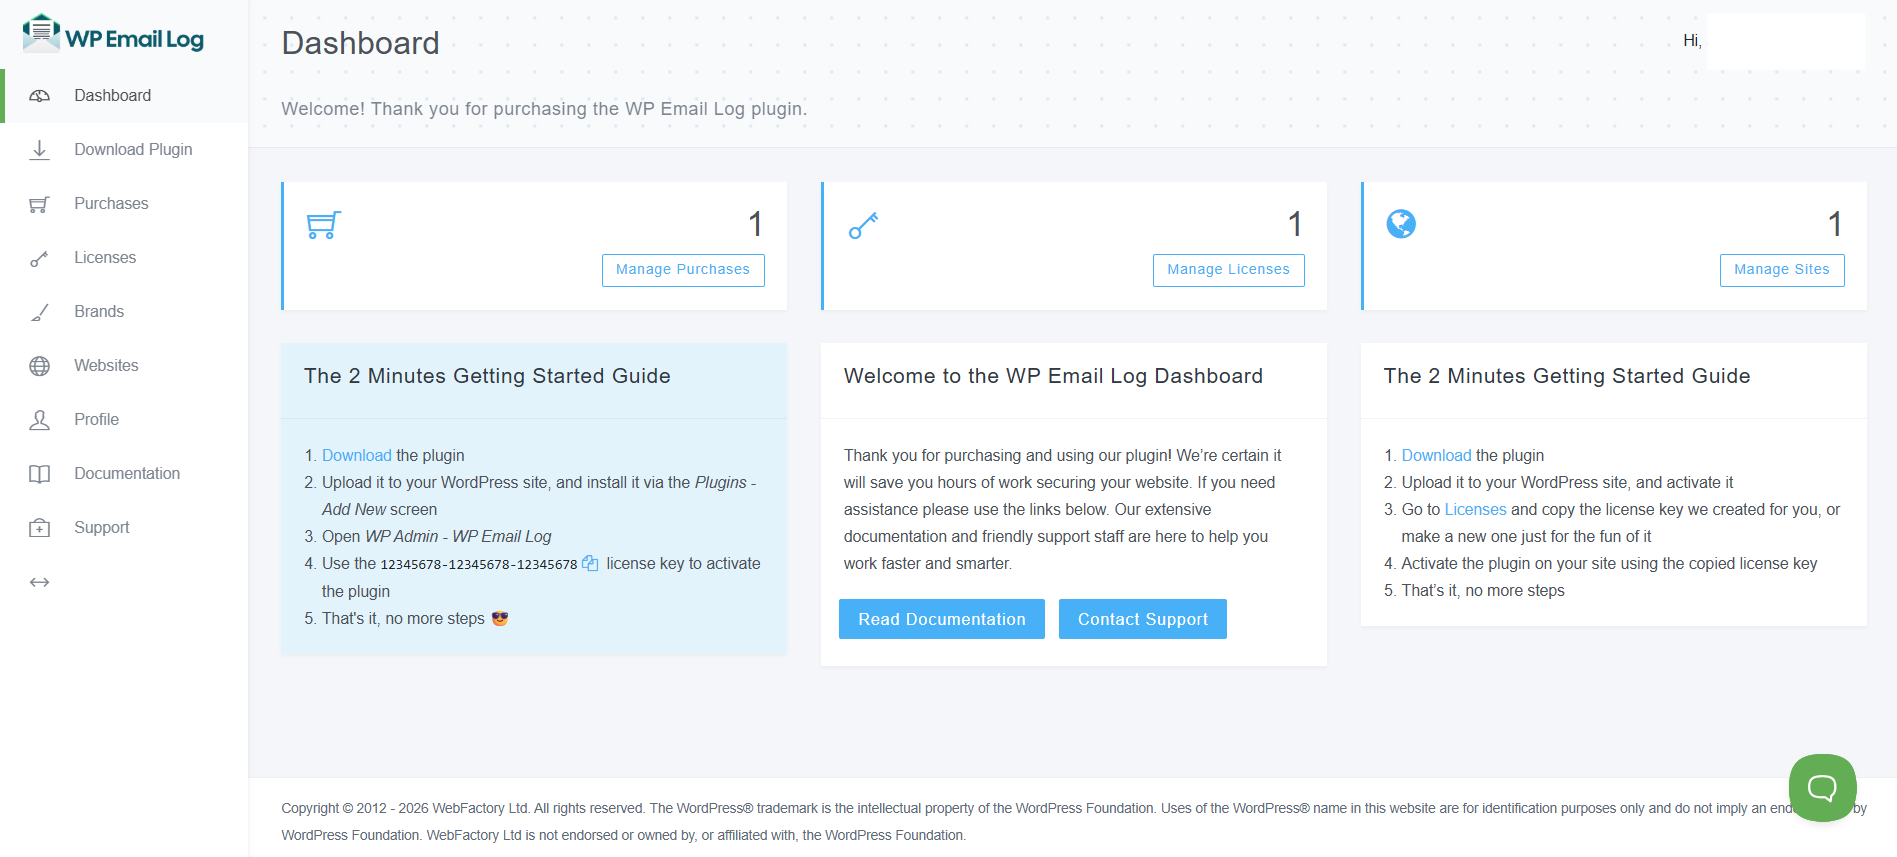Open the live chat support bubble
The height and width of the screenshot is (857, 1897).
point(1822,788)
